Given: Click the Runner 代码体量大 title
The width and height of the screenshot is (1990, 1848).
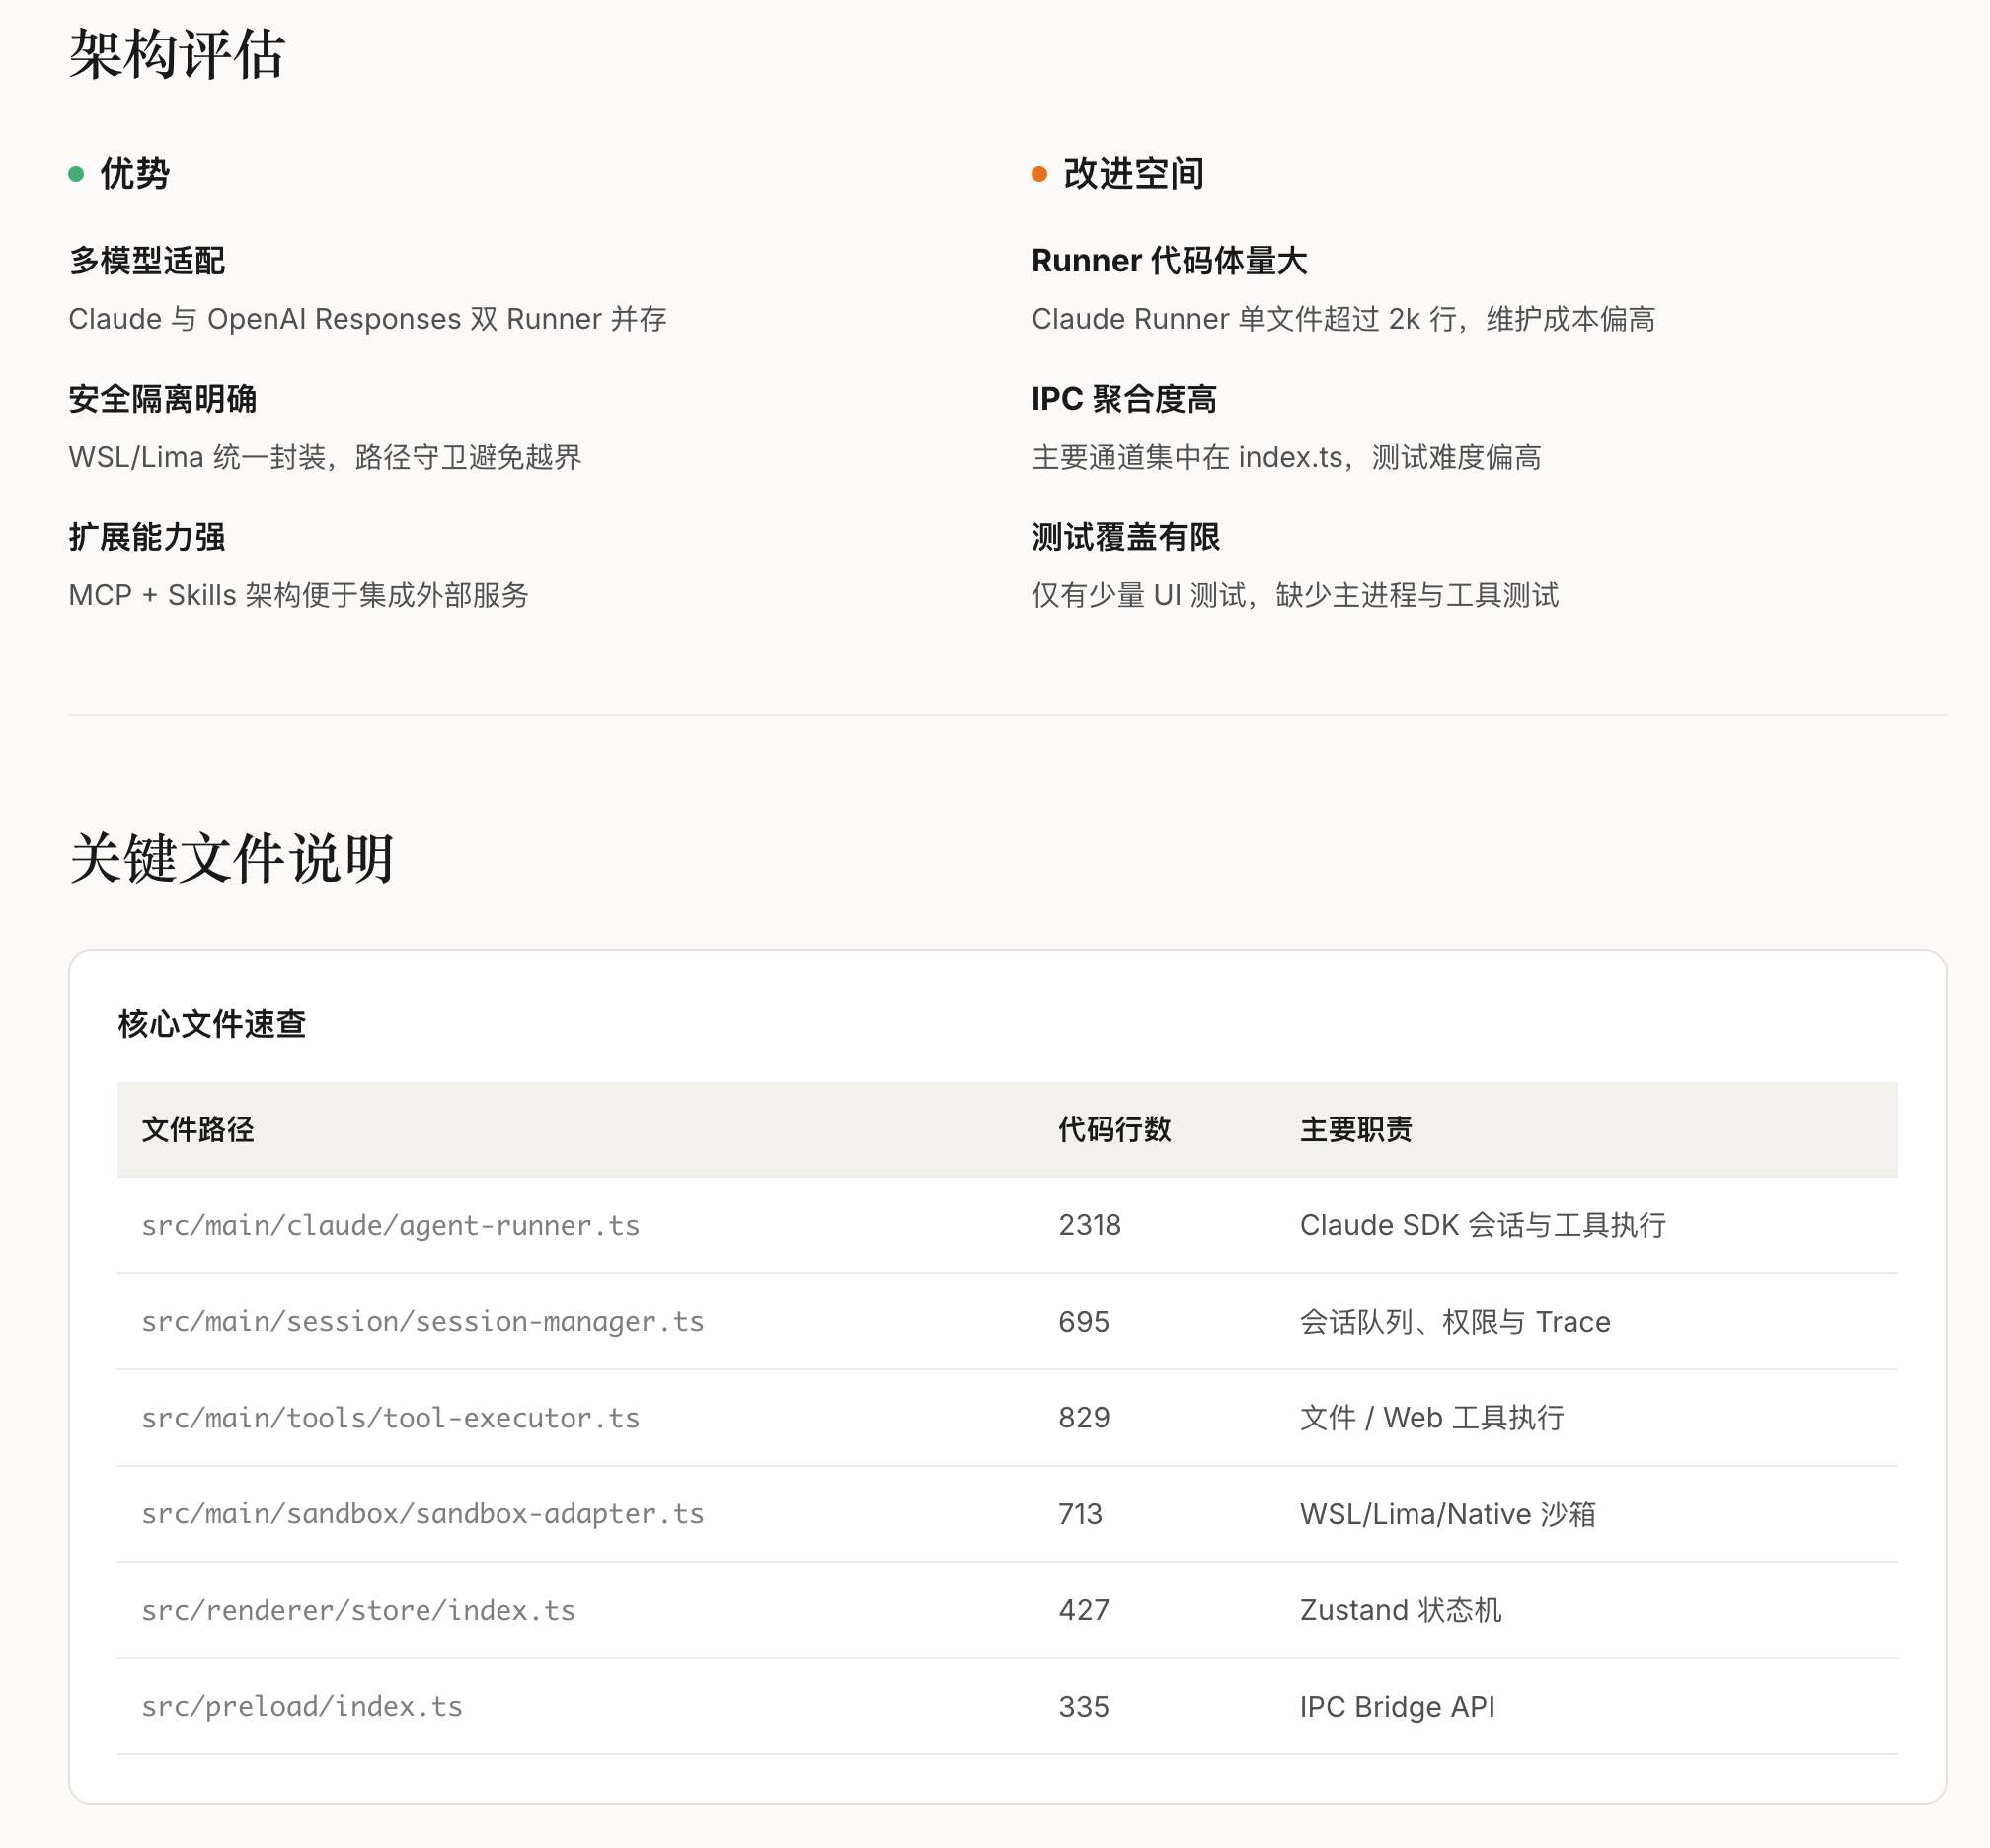Looking at the screenshot, I should click(1169, 261).
